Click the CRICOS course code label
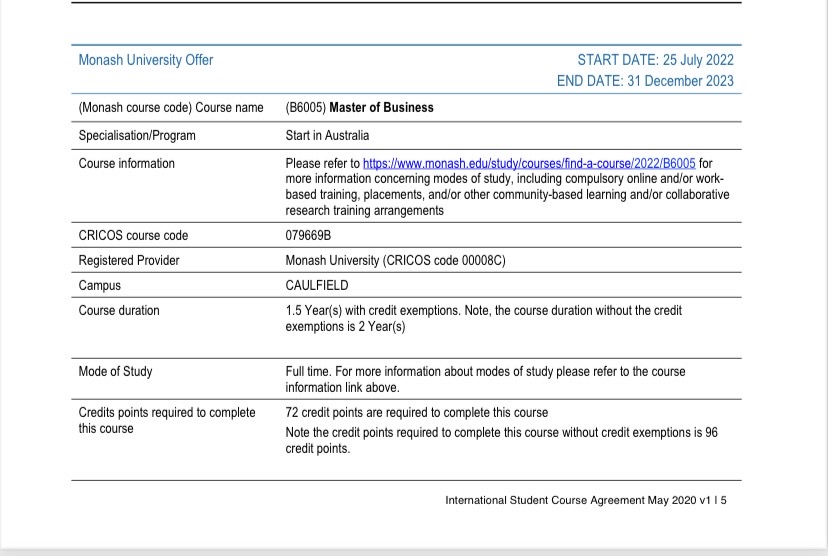This screenshot has width=828, height=556. 133,236
